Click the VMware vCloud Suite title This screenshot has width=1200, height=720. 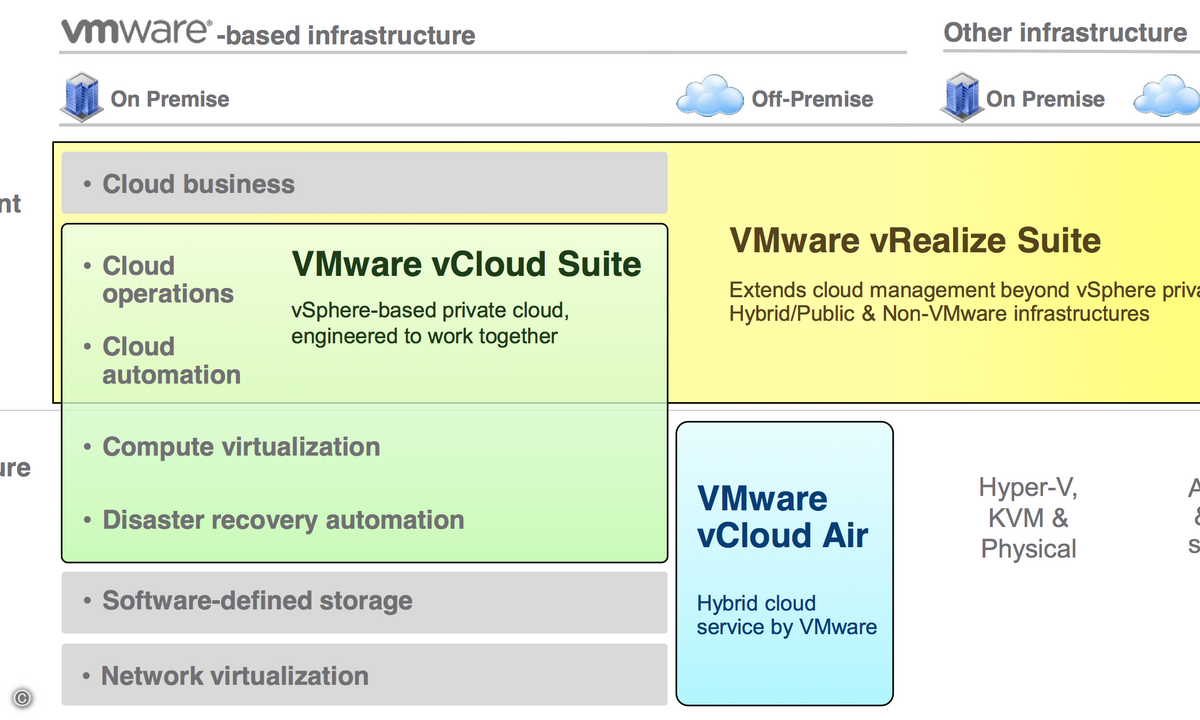point(466,265)
